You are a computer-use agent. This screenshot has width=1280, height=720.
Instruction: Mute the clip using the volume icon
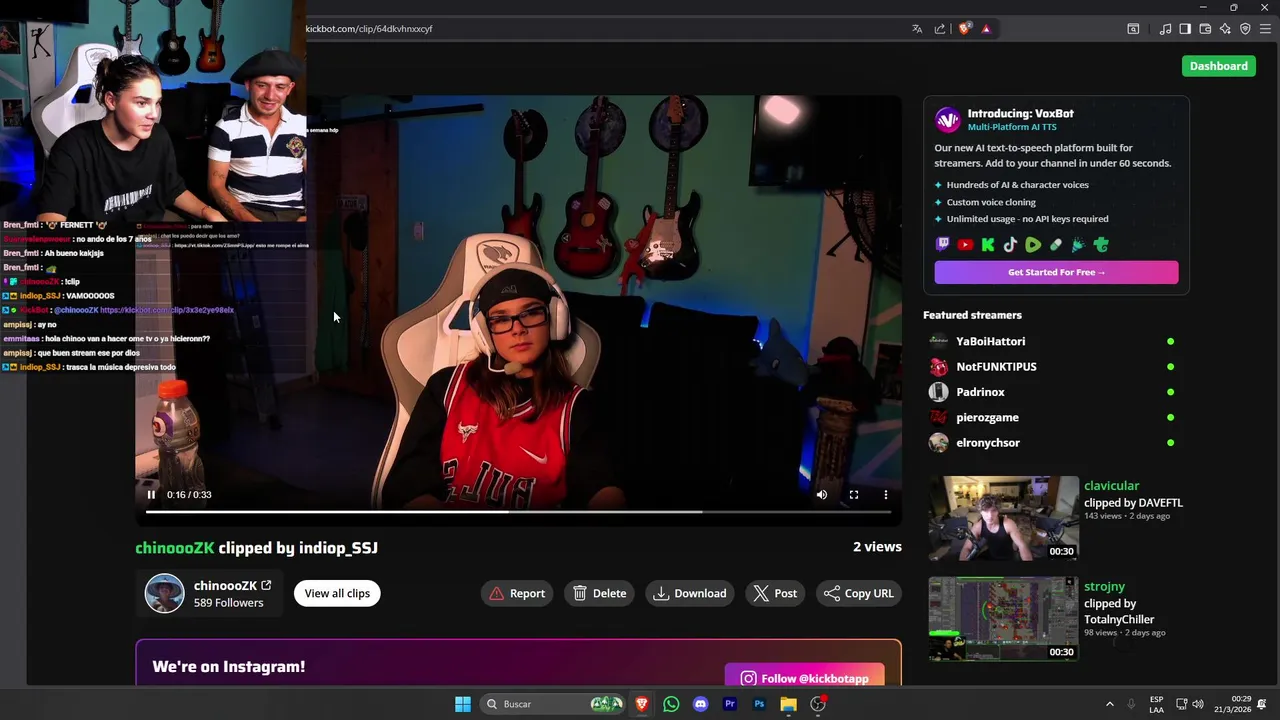(x=822, y=494)
